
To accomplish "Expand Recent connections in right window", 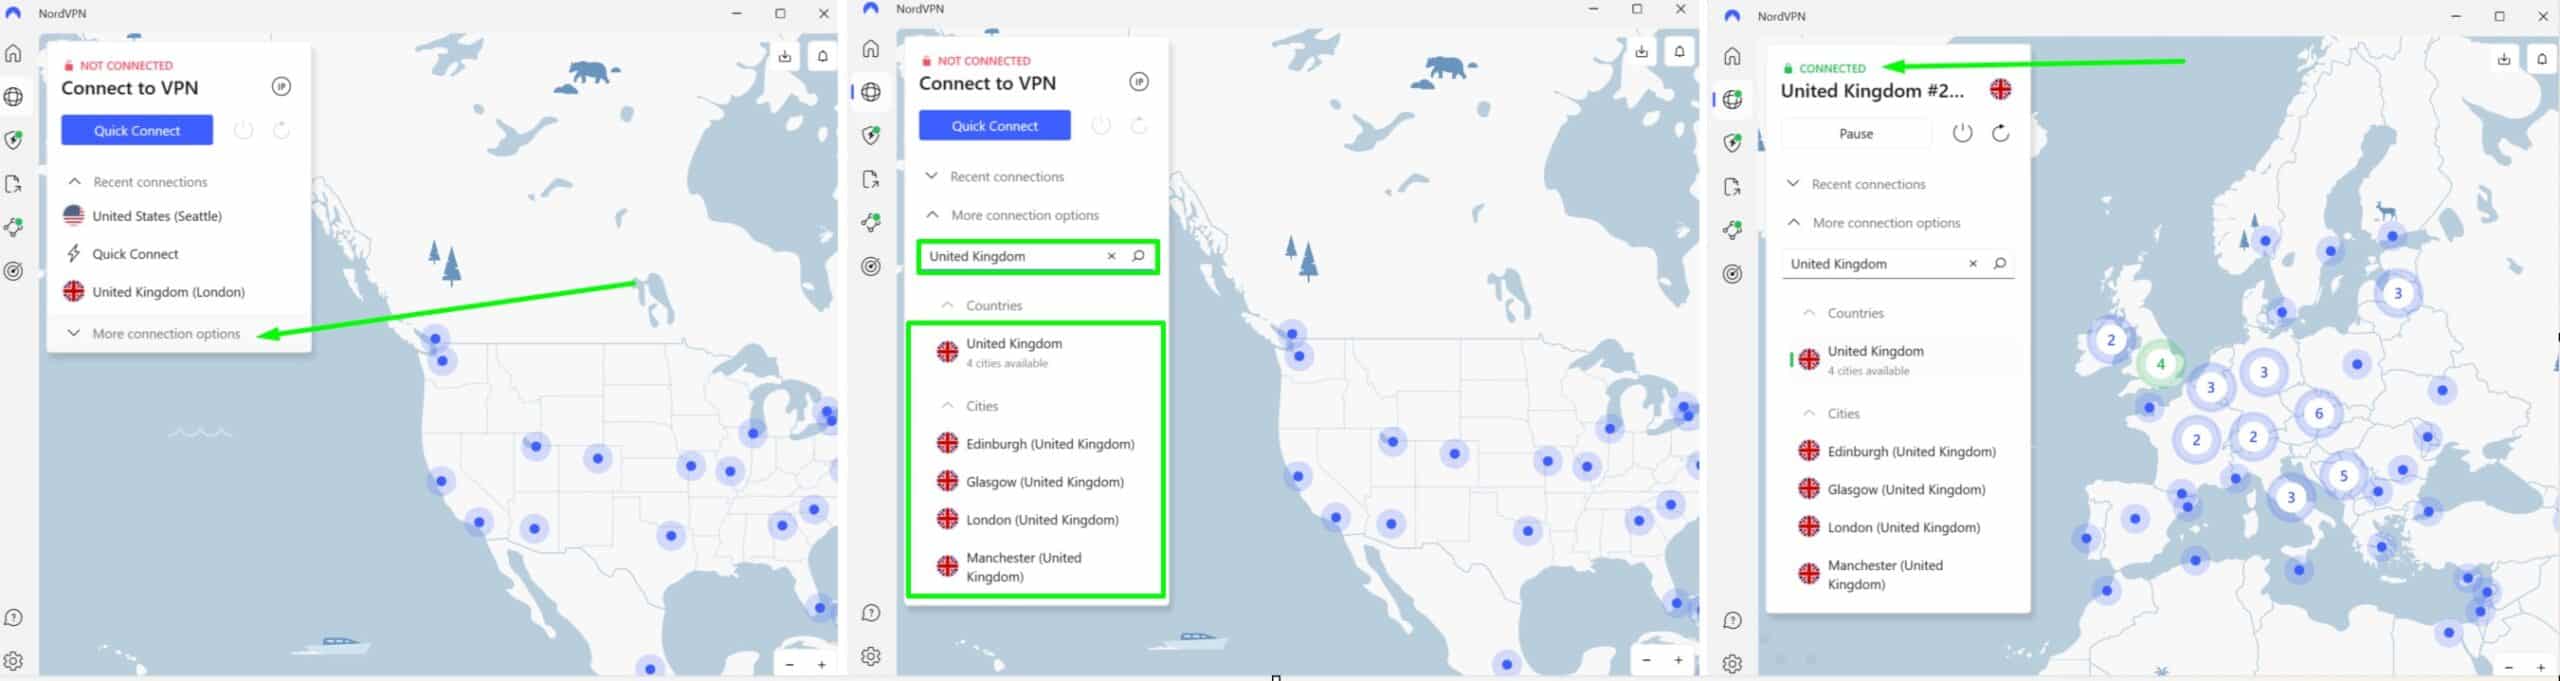I will [x=1858, y=185].
